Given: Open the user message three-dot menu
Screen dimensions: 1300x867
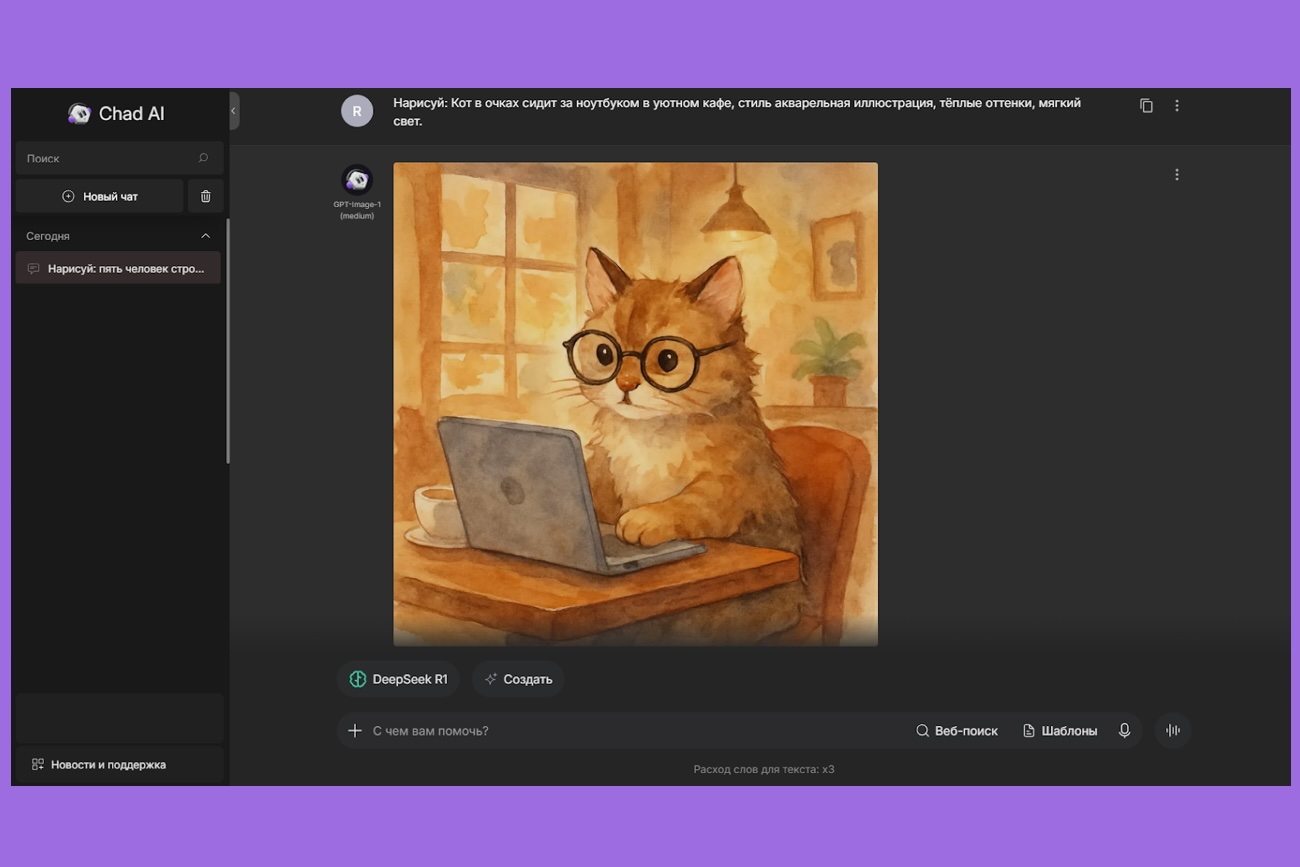Looking at the screenshot, I should click(1177, 106).
